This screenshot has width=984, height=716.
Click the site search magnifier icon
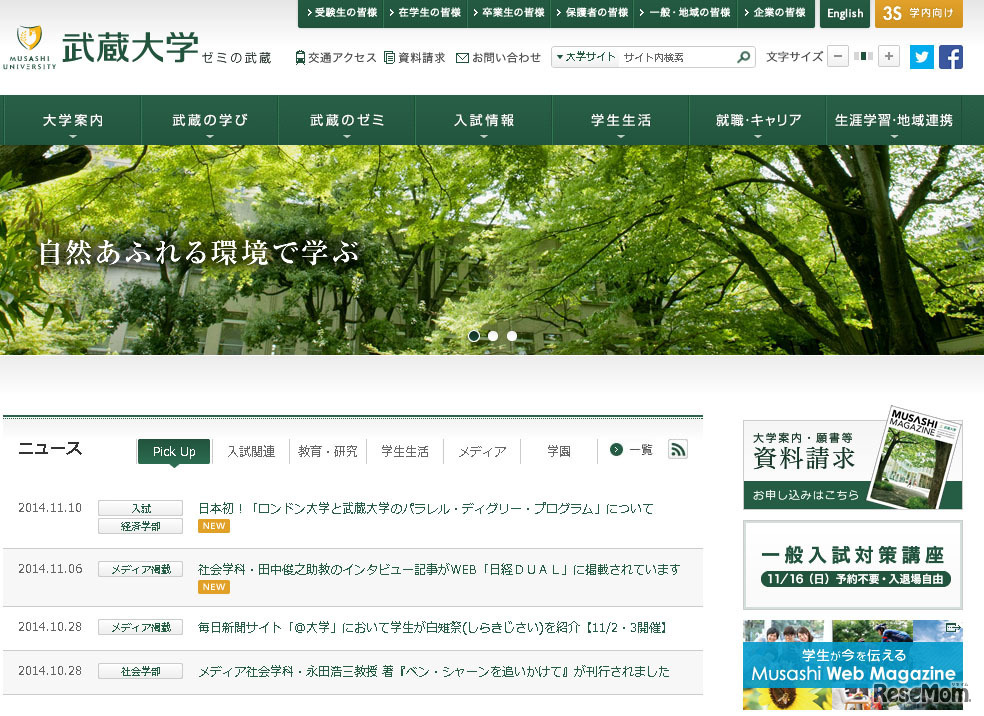(x=743, y=57)
